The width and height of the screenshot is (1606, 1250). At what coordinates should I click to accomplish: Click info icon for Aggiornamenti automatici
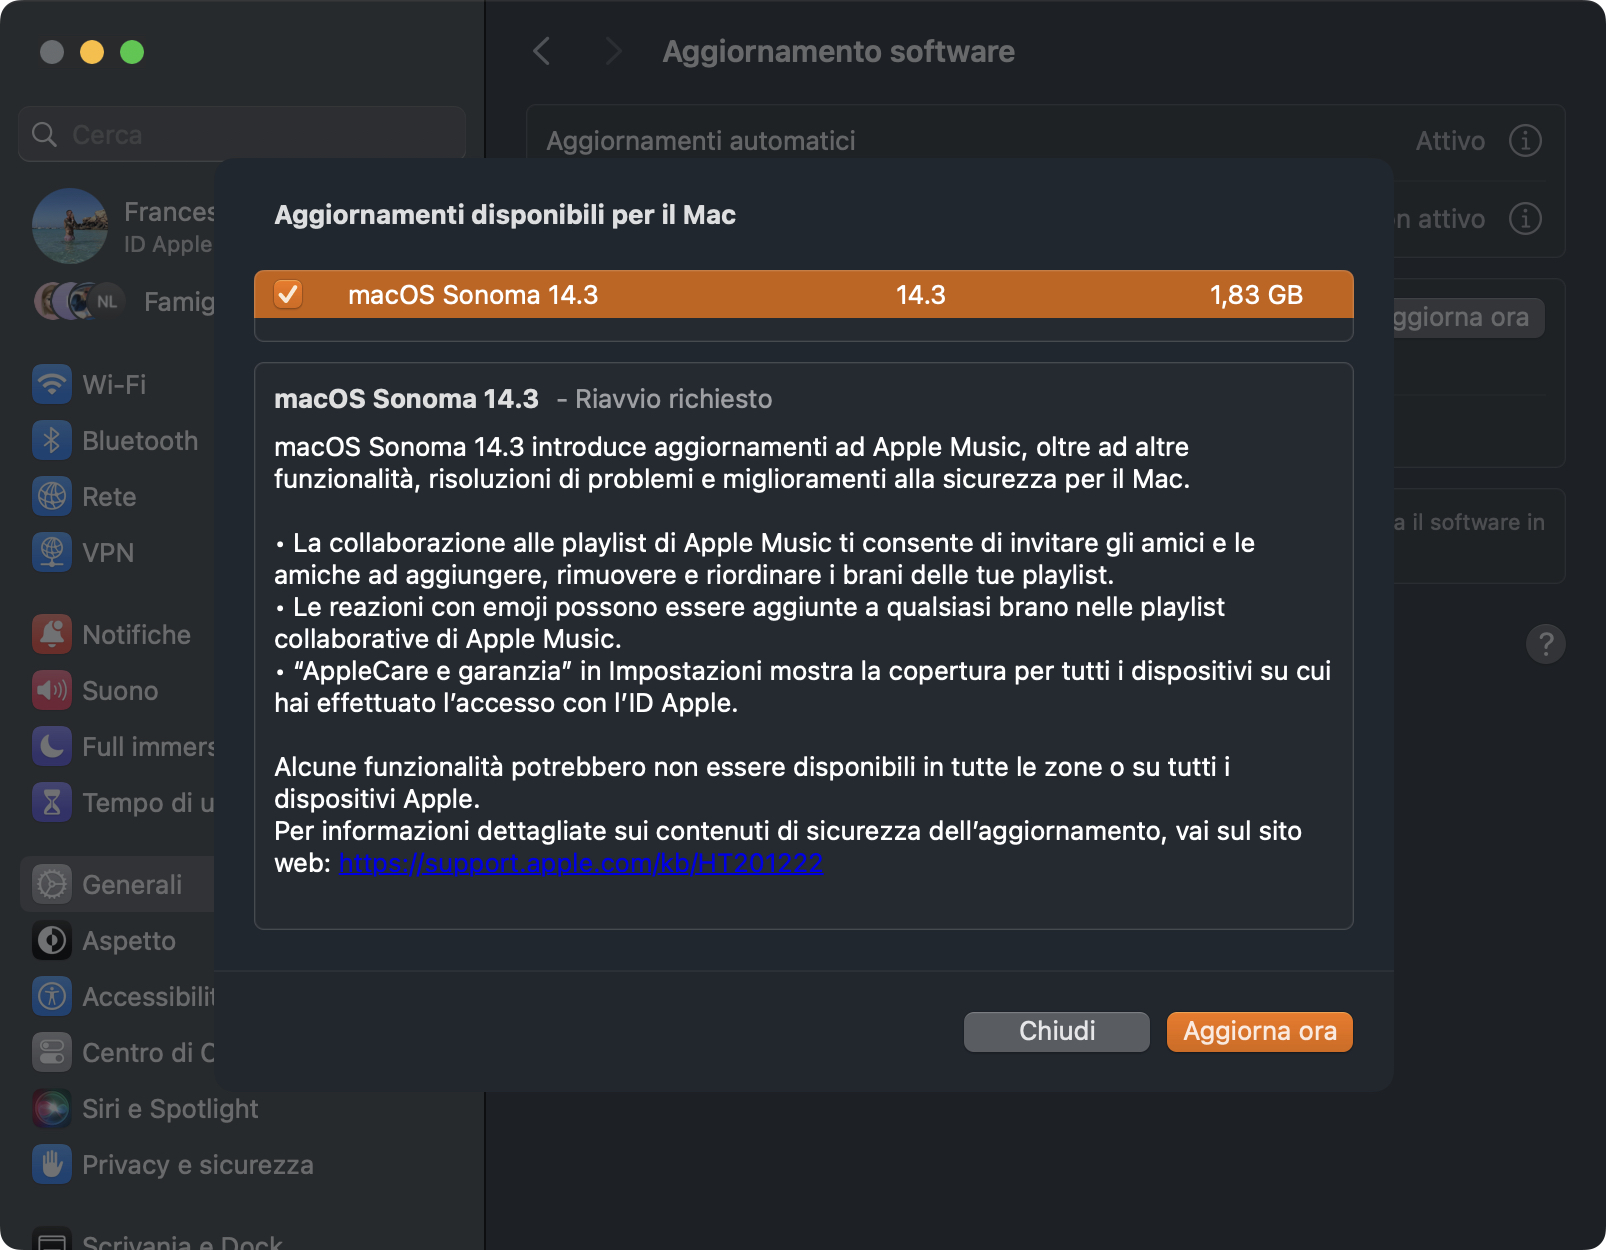[1524, 140]
